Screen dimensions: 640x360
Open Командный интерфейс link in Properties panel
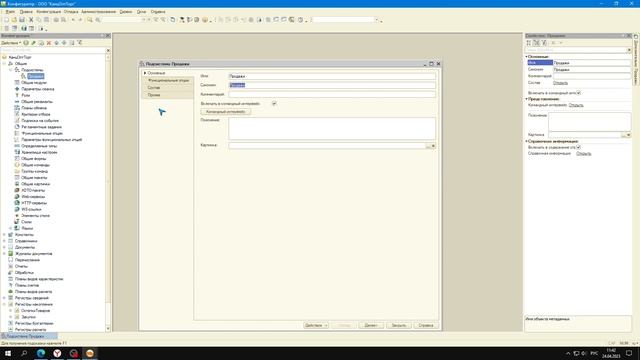(576, 105)
